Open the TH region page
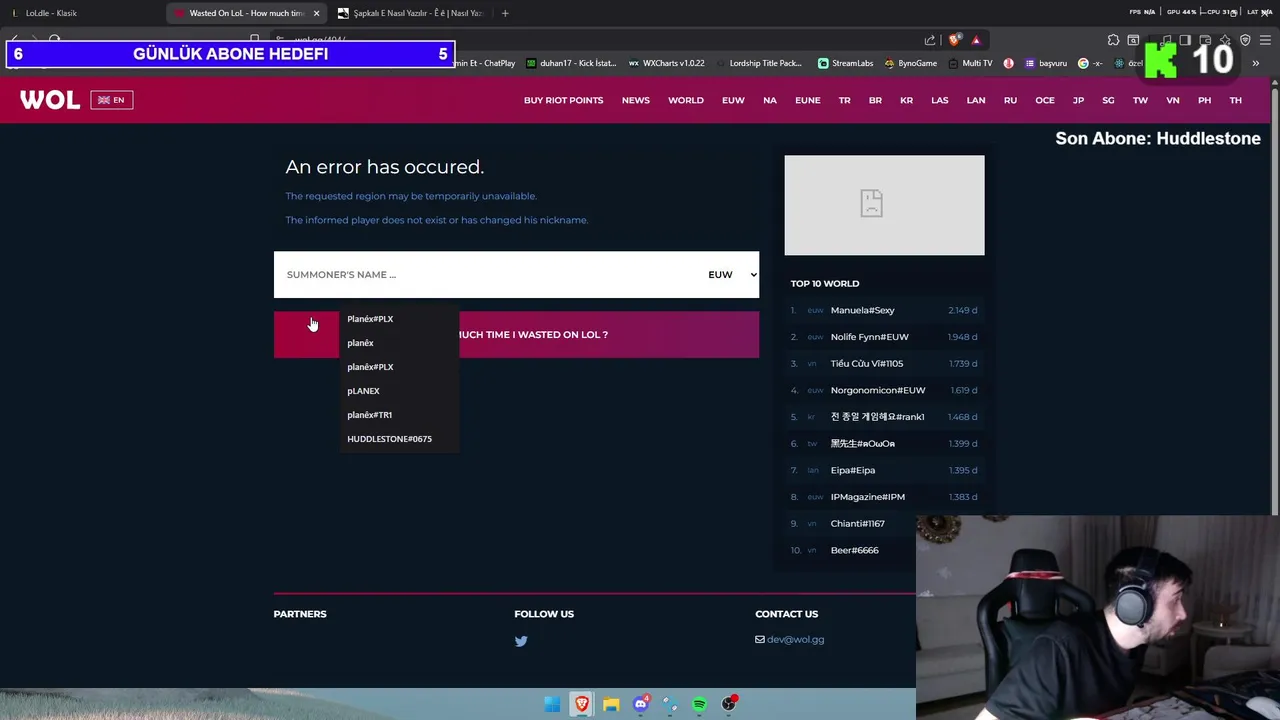The image size is (1280, 720). pos(1235,100)
